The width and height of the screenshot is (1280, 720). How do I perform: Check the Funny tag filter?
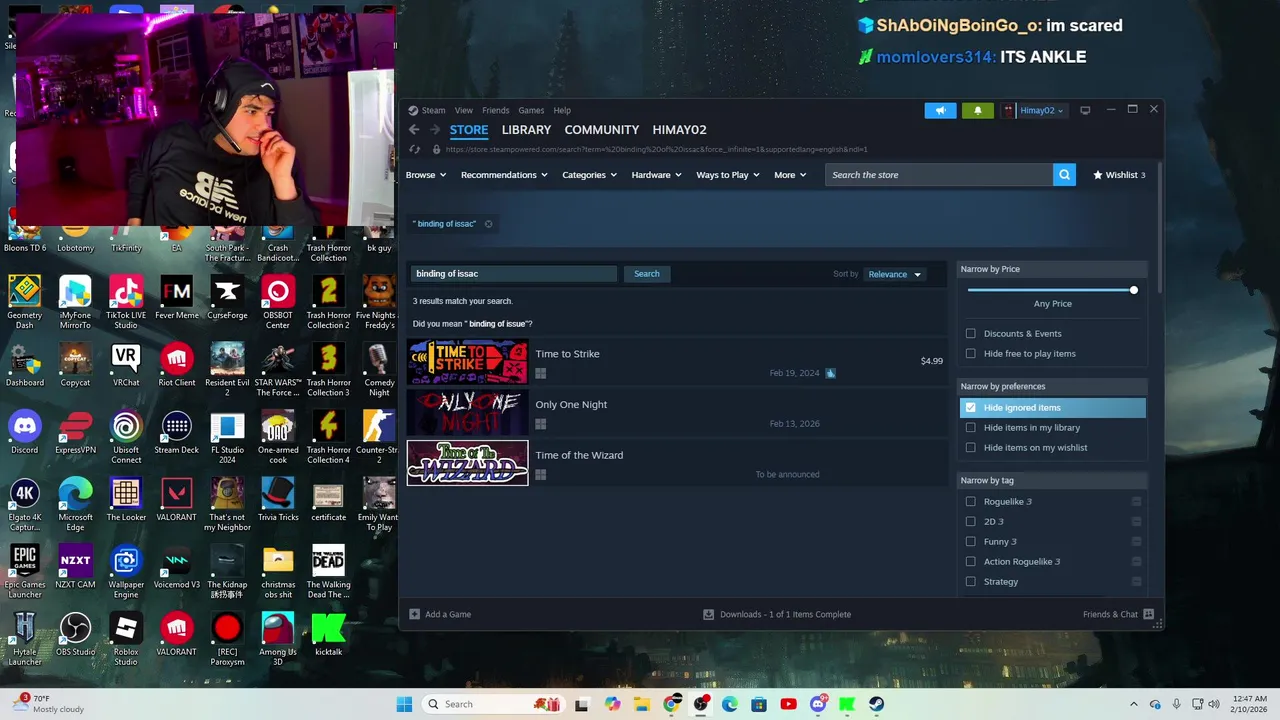click(970, 542)
